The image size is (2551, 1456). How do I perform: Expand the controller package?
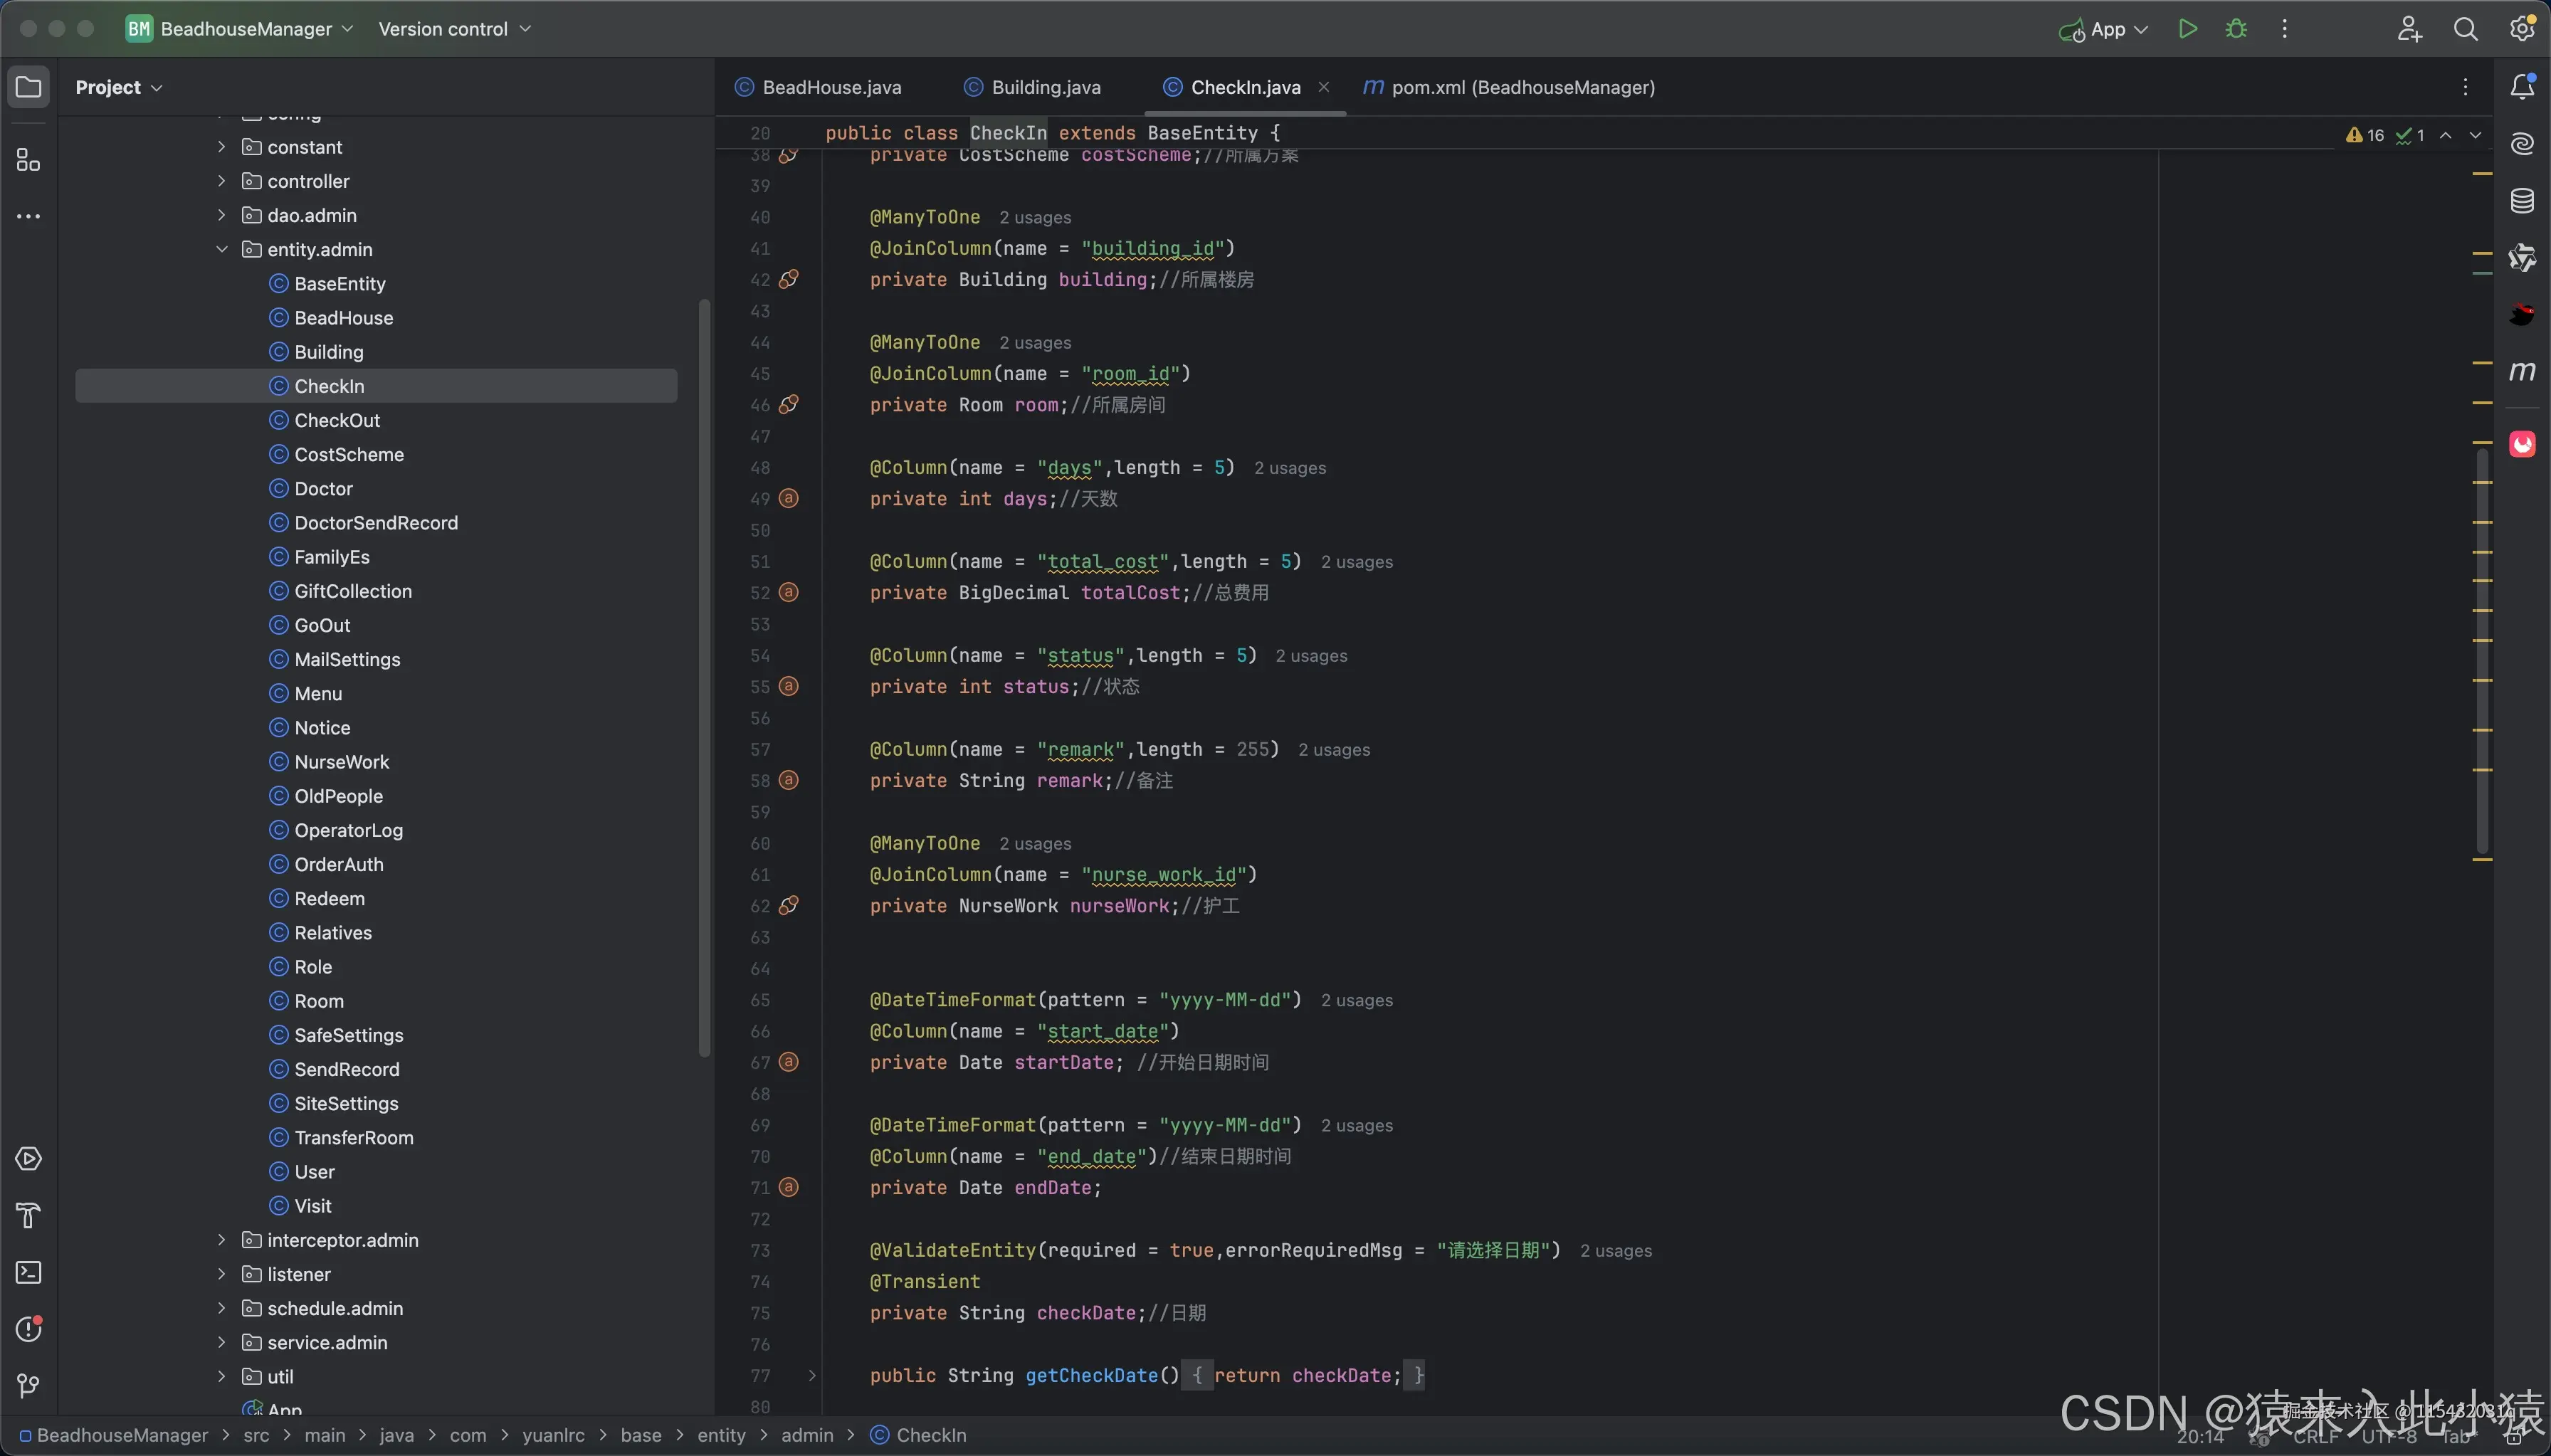(221, 181)
